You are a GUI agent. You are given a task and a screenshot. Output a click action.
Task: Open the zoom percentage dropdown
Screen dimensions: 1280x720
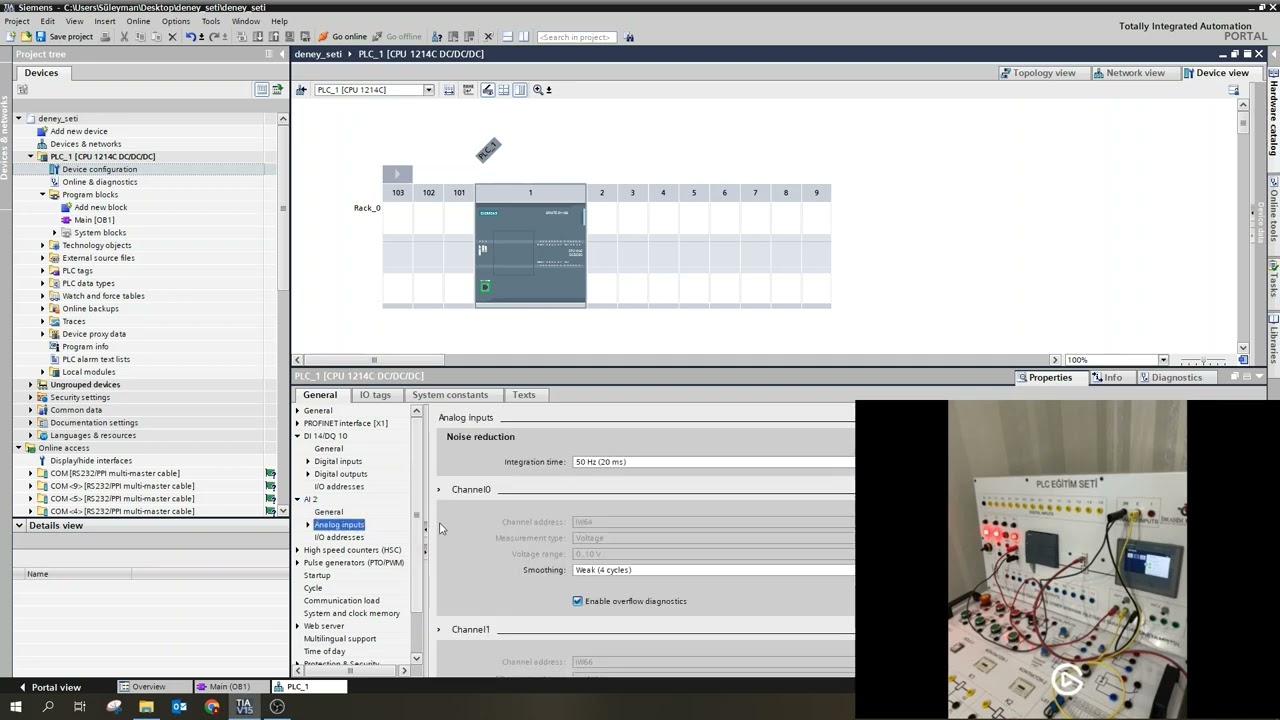pos(1163,360)
